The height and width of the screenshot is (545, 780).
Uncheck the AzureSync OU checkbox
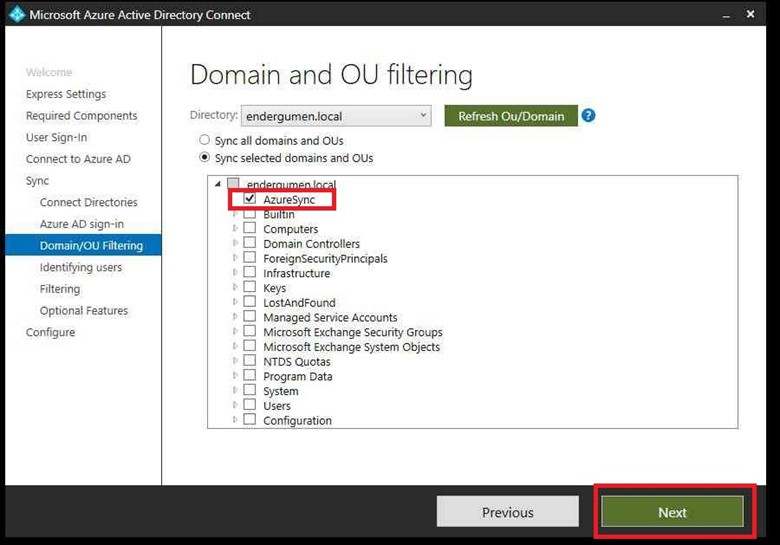[250, 200]
